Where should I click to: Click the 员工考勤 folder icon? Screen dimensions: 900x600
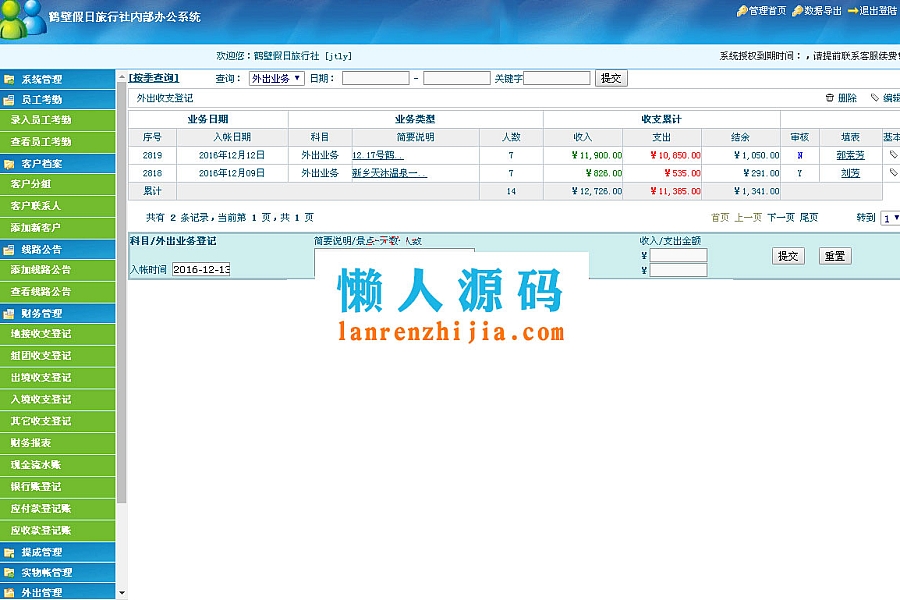point(9,100)
